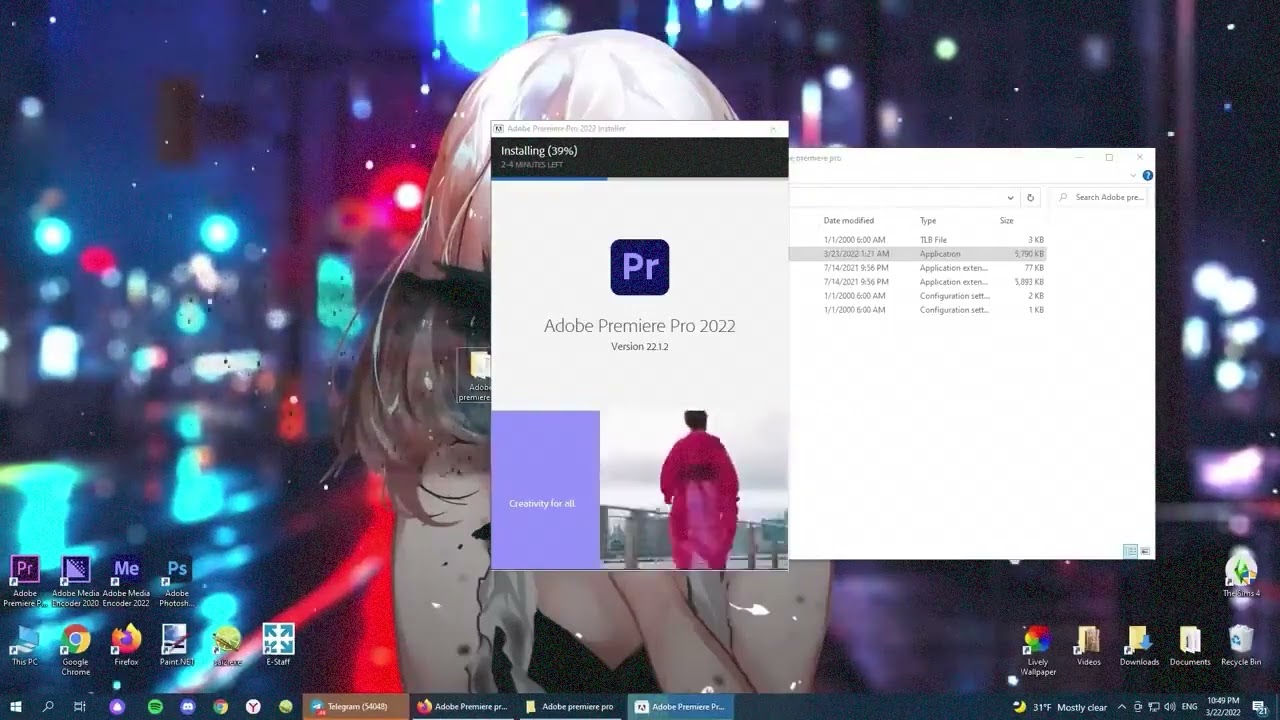Open Lively Wallpaper desktop shortcut
This screenshot has width=1280, height=720.
click(x=1038, y=650)
